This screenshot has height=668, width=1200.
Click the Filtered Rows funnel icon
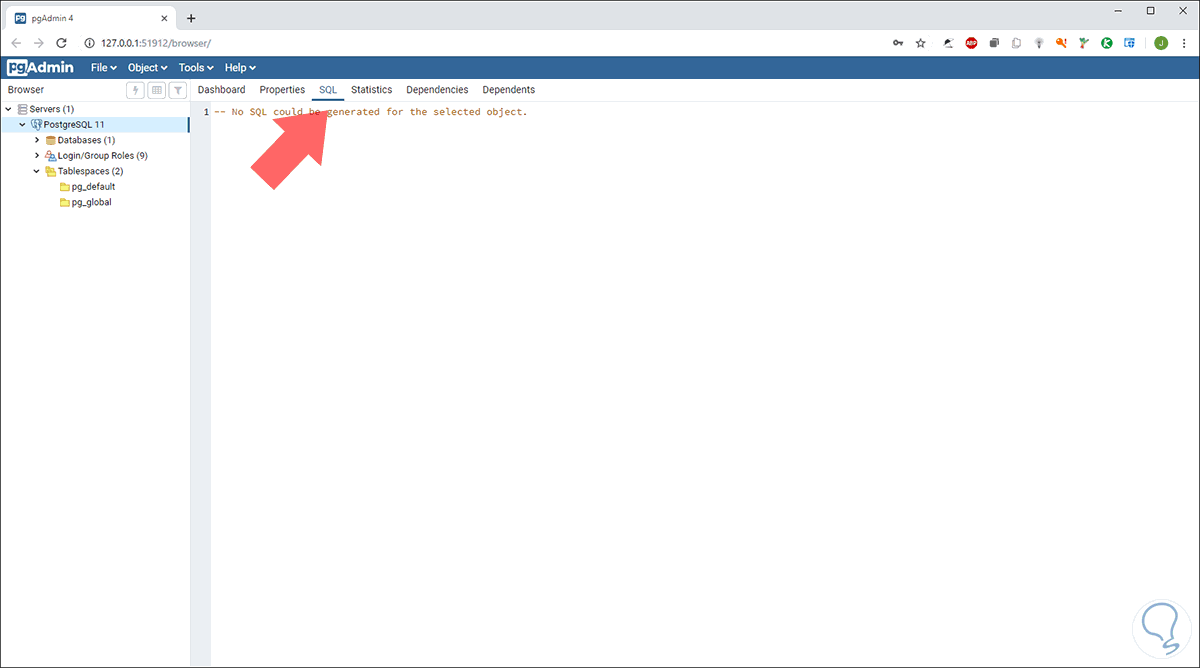coord(177,90)
